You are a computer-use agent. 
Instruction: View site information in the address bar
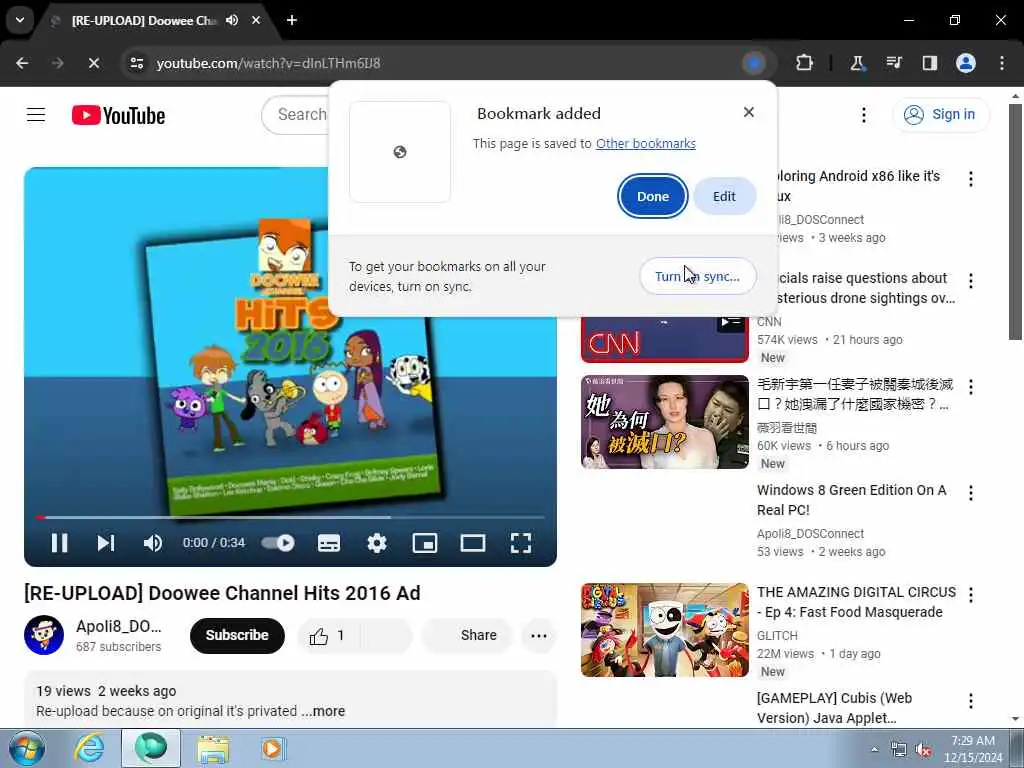137,63
